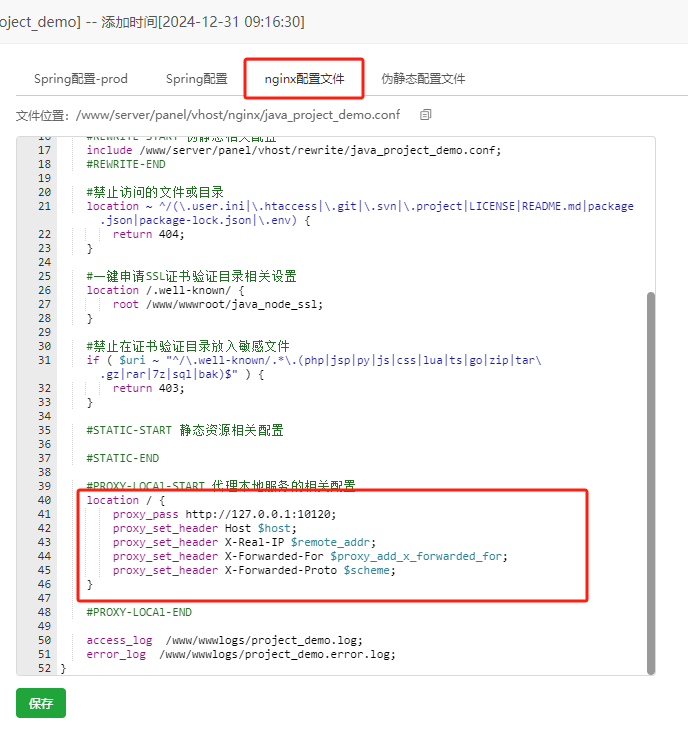This screenshot has width=688, height=736.
Task: Click the green 保存 button
Action: coord(41,703)
